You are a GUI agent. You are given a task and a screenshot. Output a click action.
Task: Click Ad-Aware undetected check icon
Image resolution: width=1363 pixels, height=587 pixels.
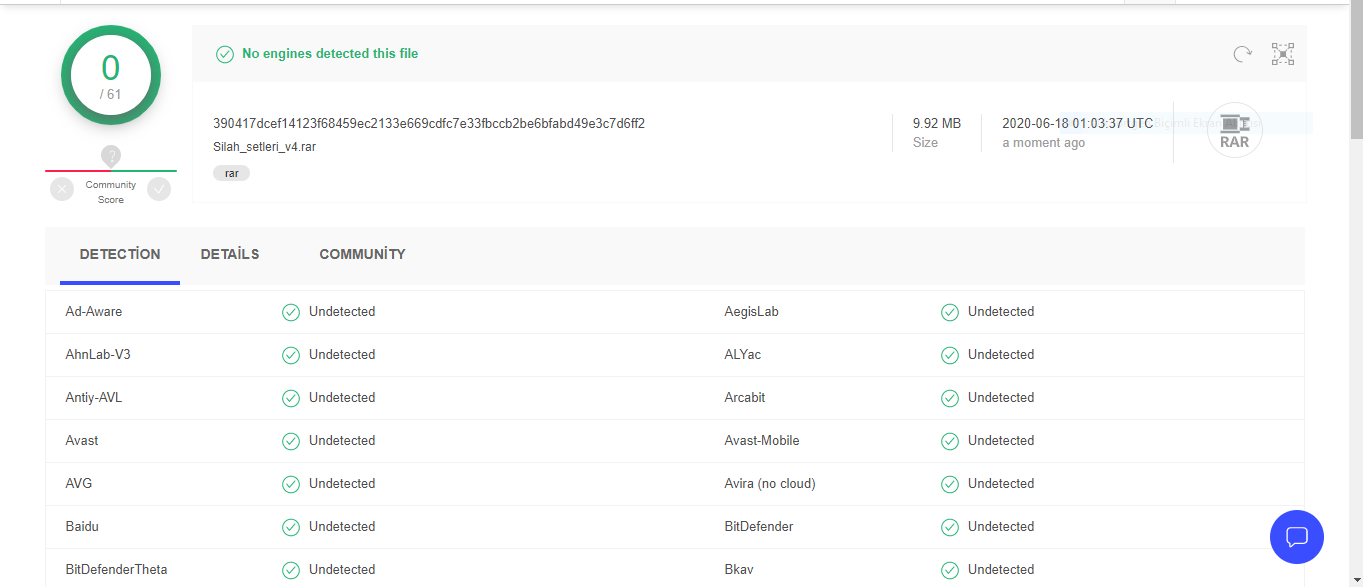pyautogui.click(x=291, y=312)
